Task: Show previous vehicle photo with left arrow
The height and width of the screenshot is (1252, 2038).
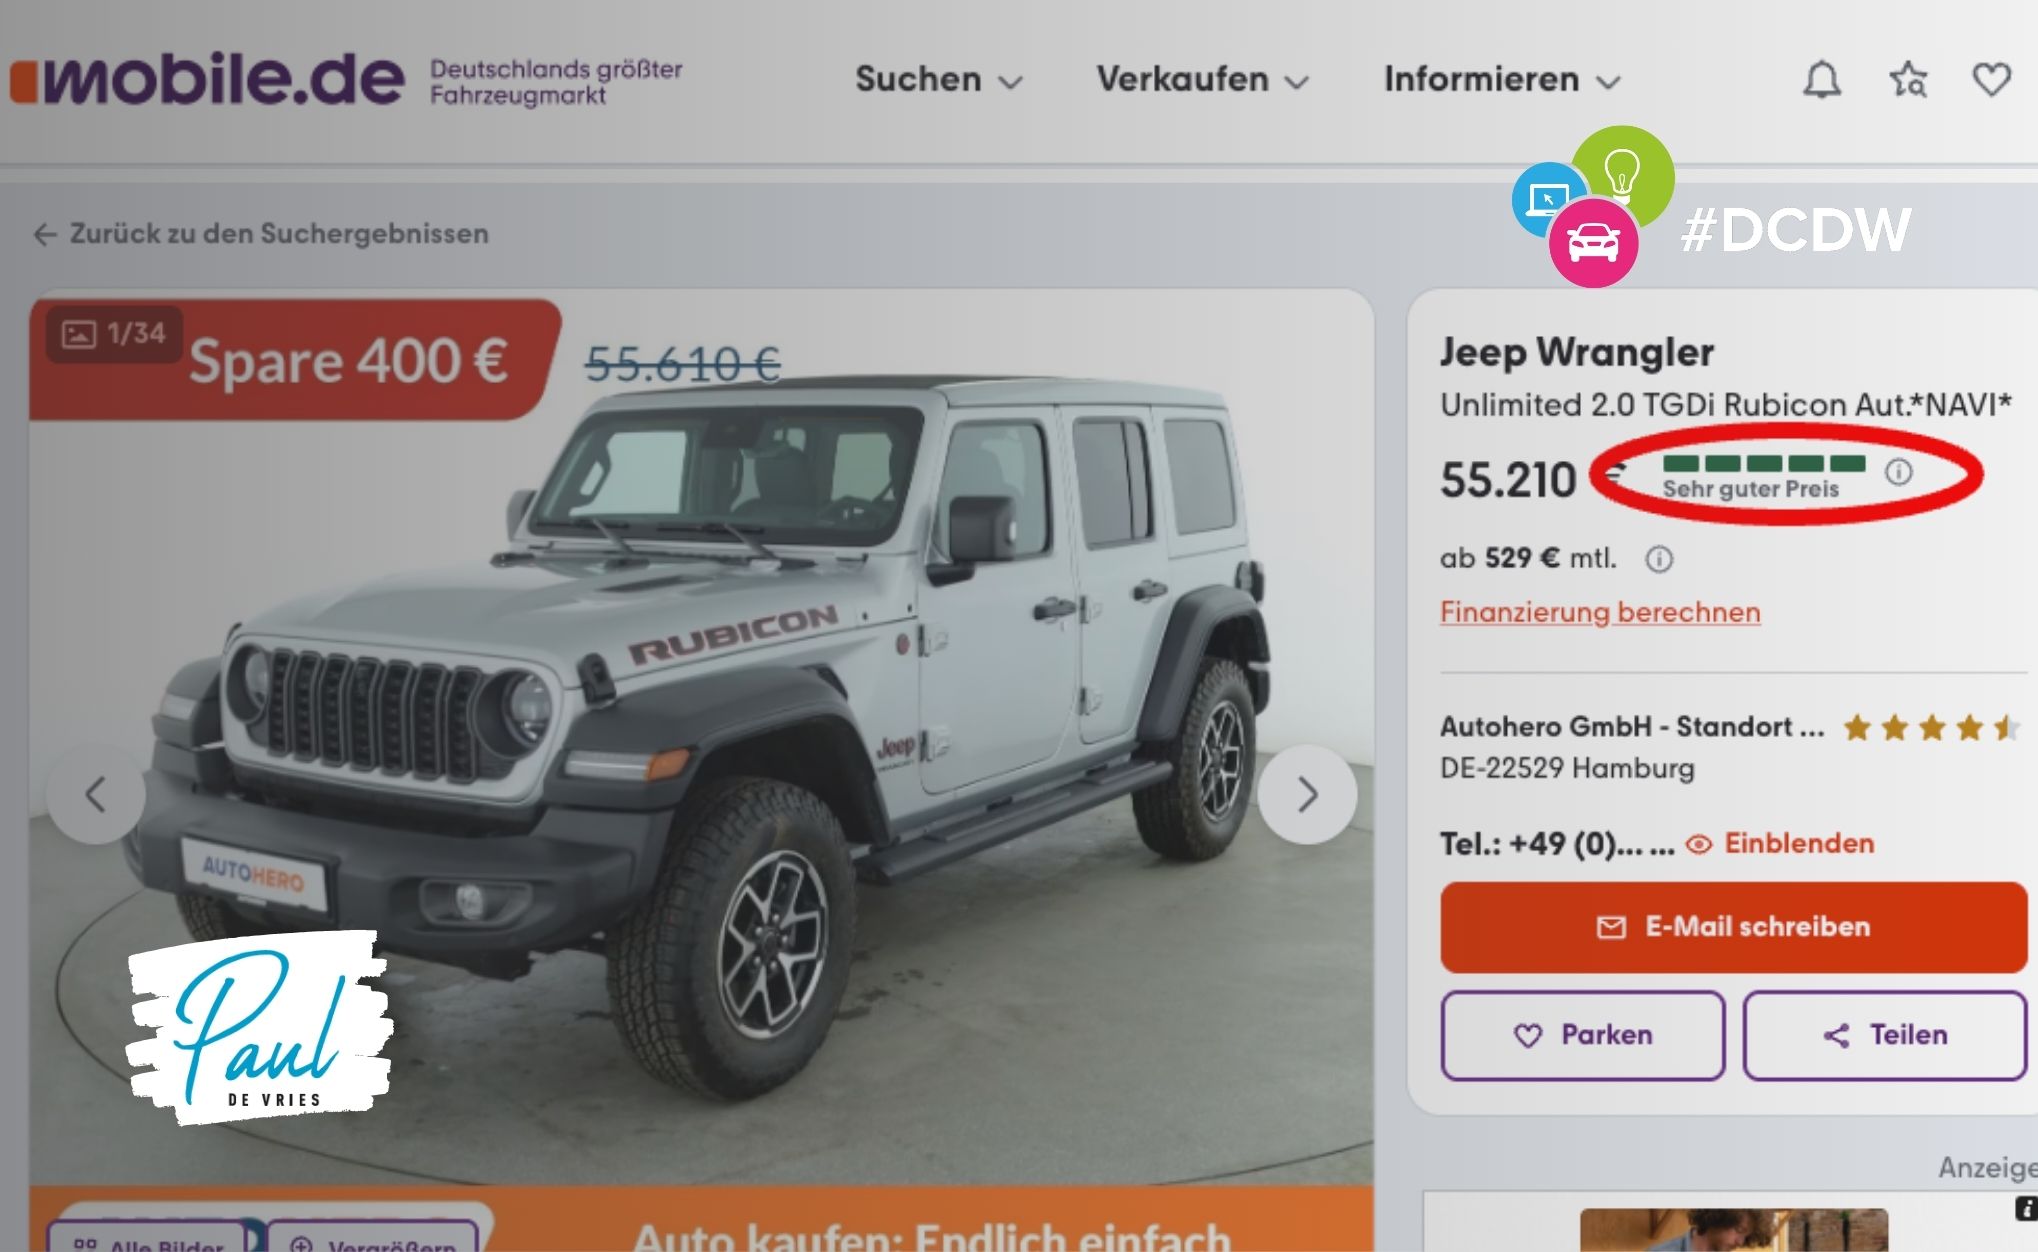Action: [x=95, y=795]
